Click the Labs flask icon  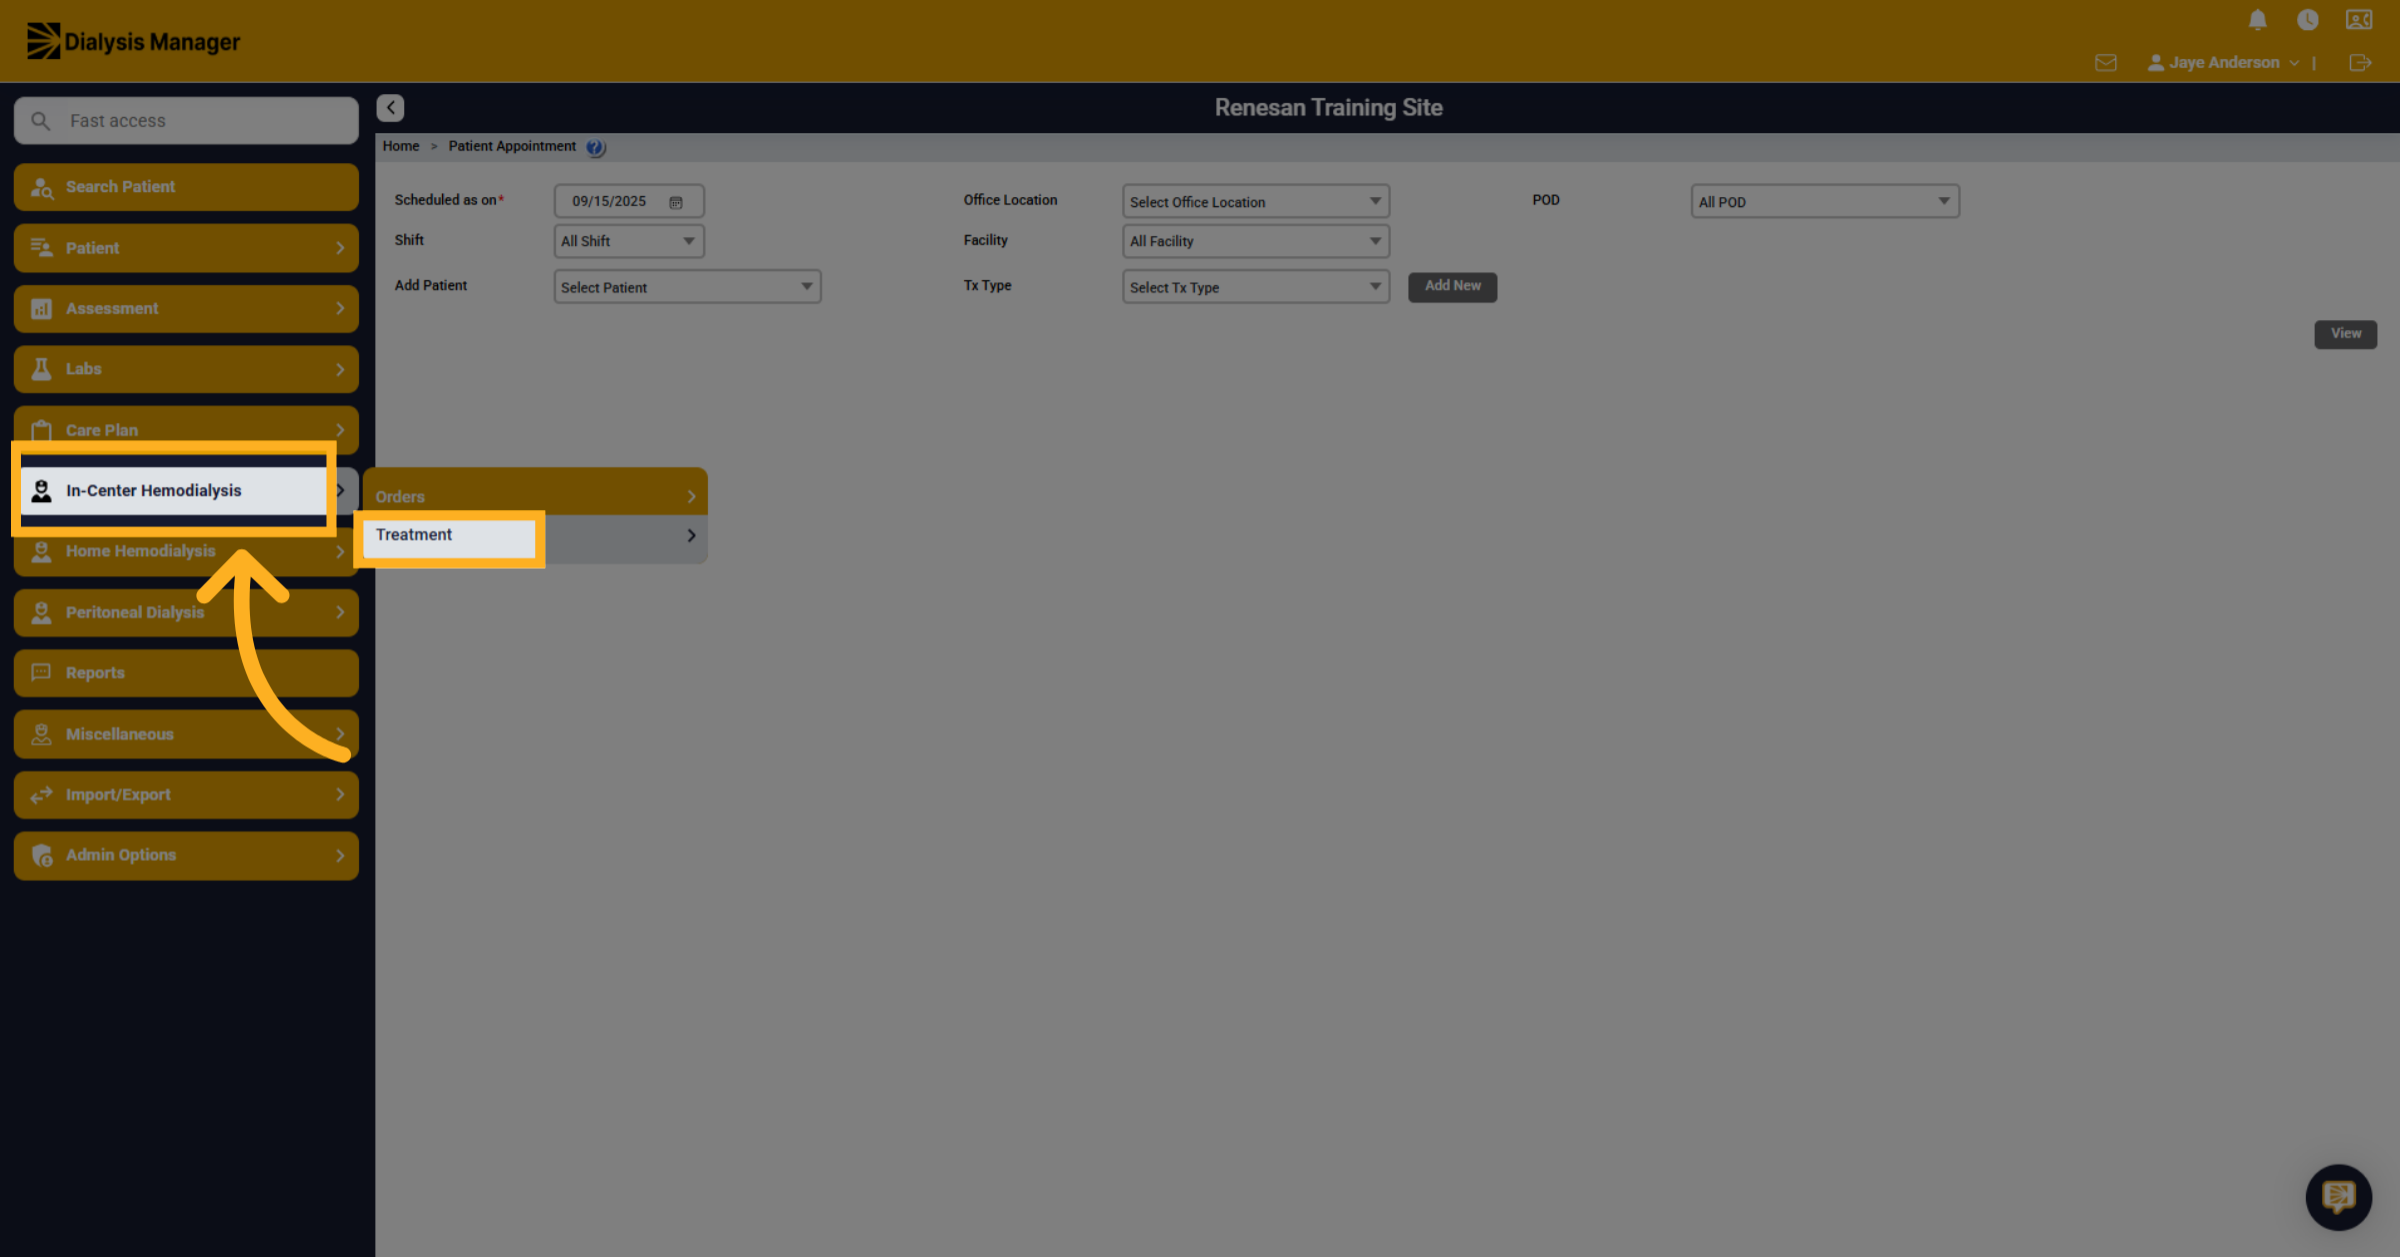click(42, 369)
